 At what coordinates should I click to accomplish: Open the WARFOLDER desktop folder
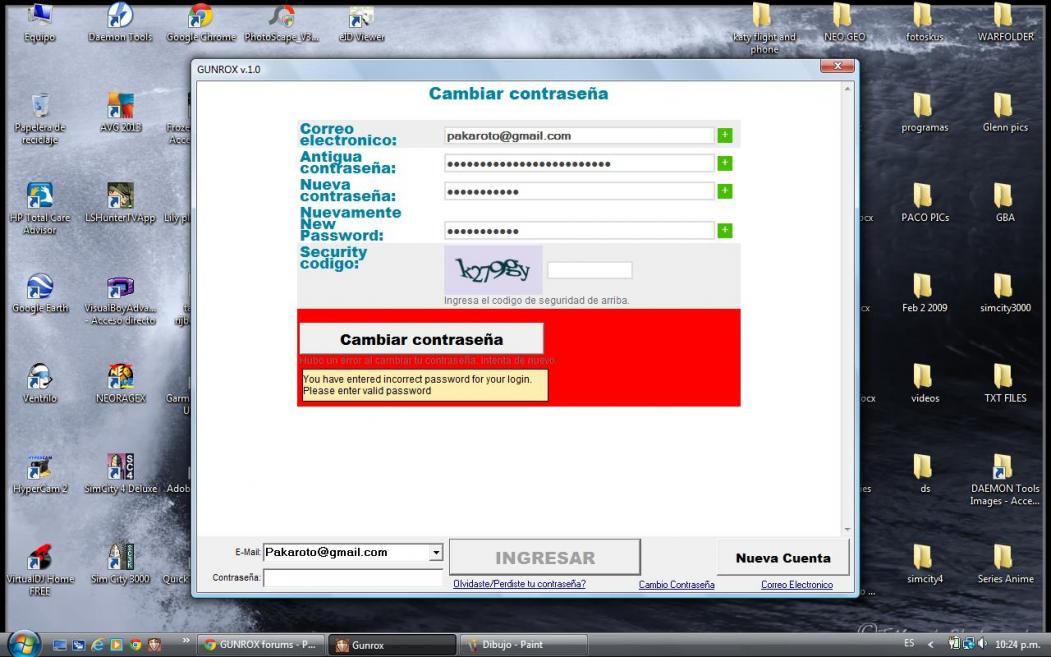click(1004, 20)
